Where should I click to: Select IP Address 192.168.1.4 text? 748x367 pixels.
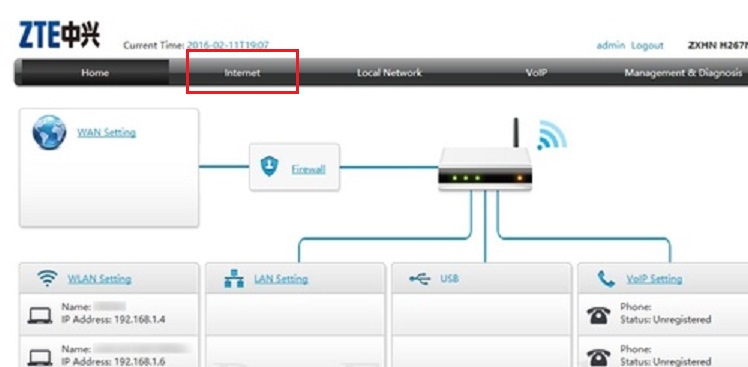tap(114, 319)
